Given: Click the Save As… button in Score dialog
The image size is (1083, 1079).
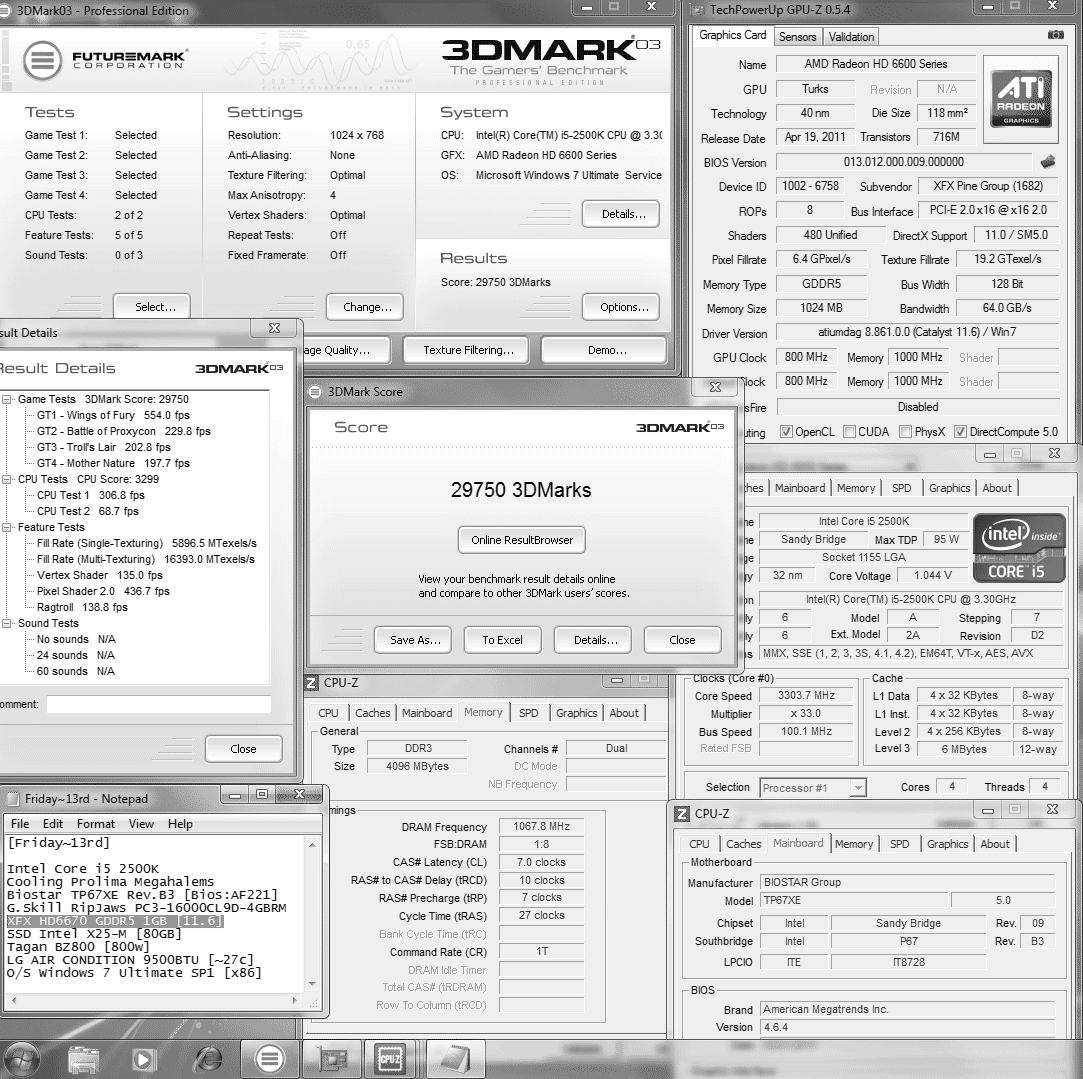Looking at the screenshot, I should [x=414, y=640].
